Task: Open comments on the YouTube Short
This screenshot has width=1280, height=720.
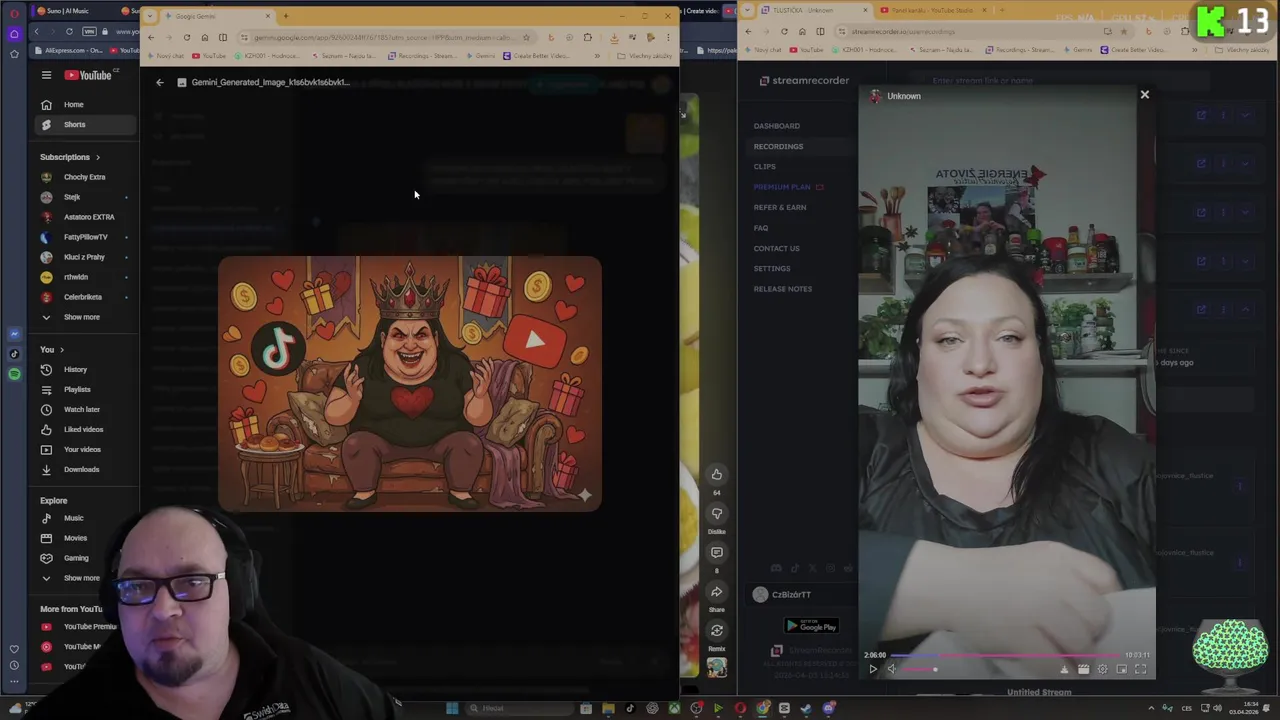Action: 716,552
